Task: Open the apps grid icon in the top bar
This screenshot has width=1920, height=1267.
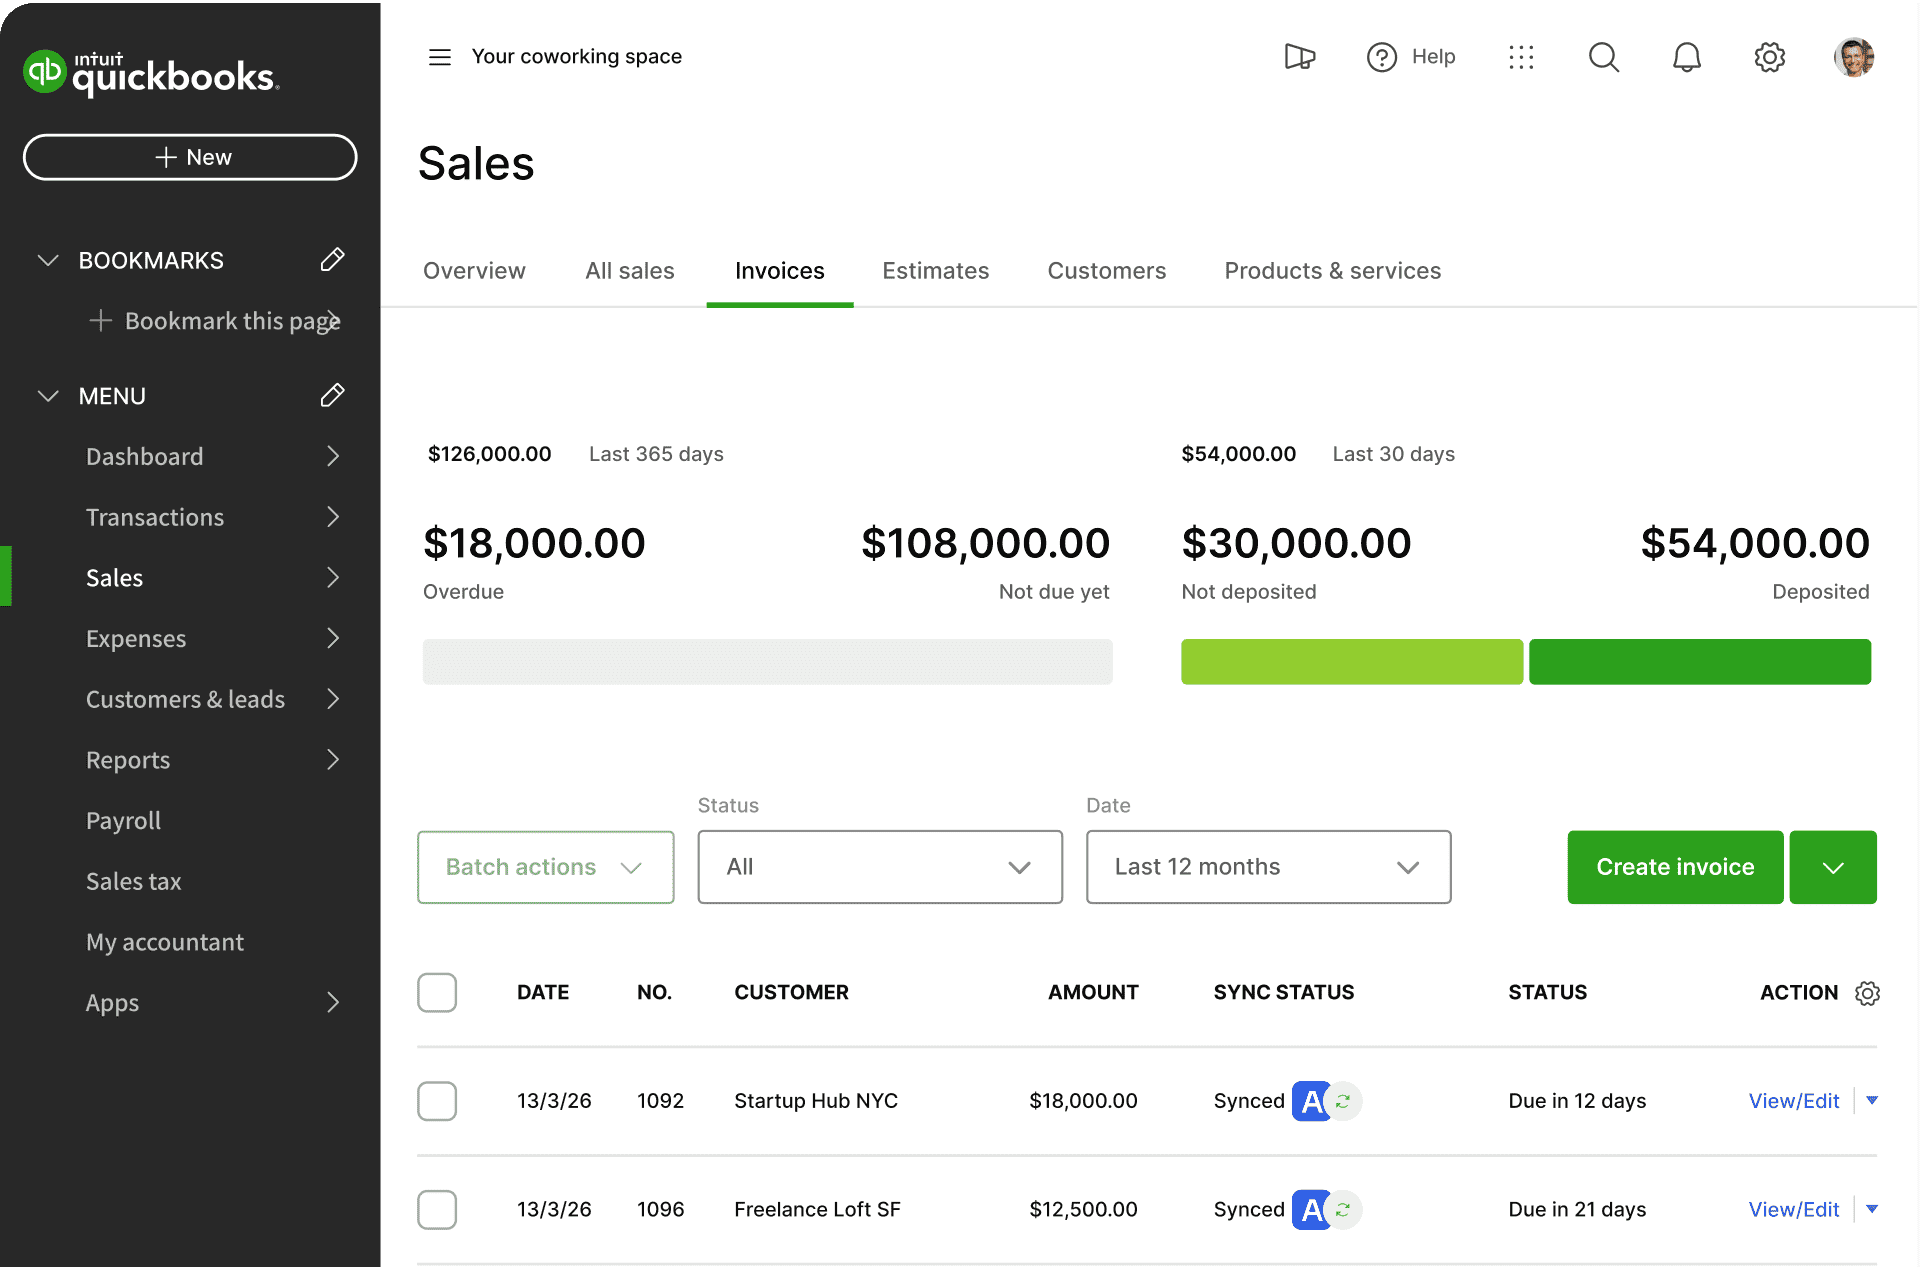Action: click(x=1521, y=57)
